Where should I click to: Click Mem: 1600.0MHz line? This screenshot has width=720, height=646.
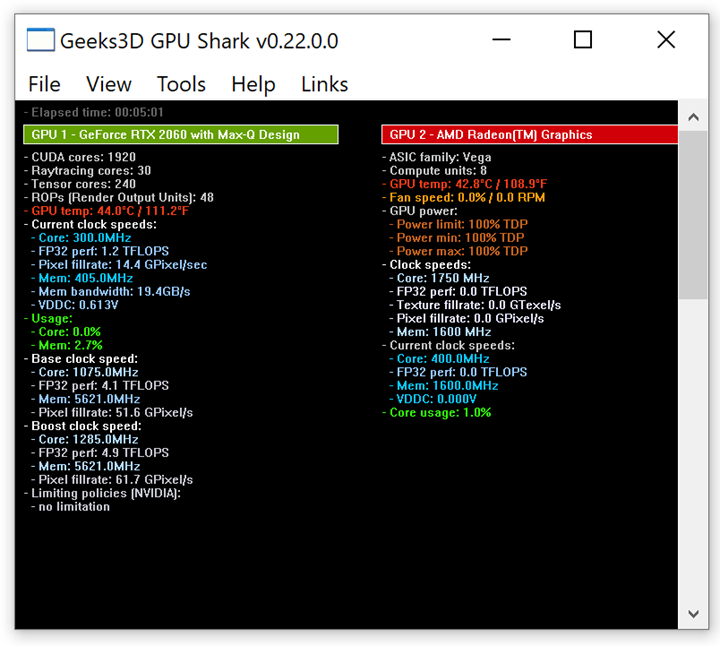[x=444, y=386]
